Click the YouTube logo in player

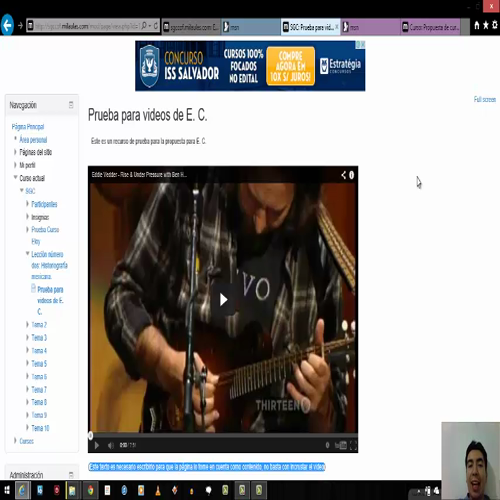point(341,445)
